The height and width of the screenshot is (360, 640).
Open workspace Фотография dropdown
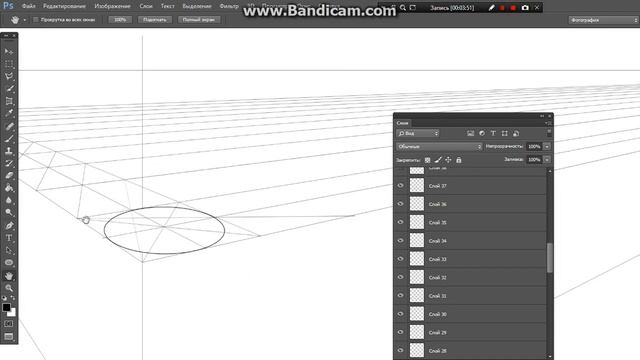tap(603, 20)
